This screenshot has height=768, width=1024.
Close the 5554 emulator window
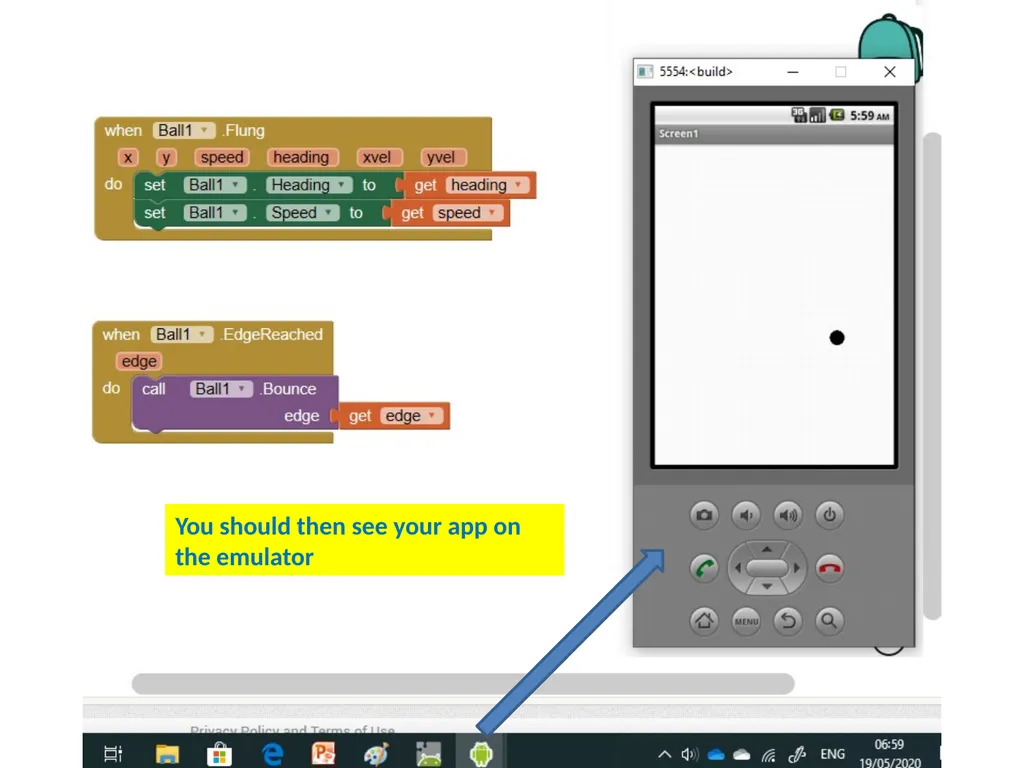pos(889,72)
